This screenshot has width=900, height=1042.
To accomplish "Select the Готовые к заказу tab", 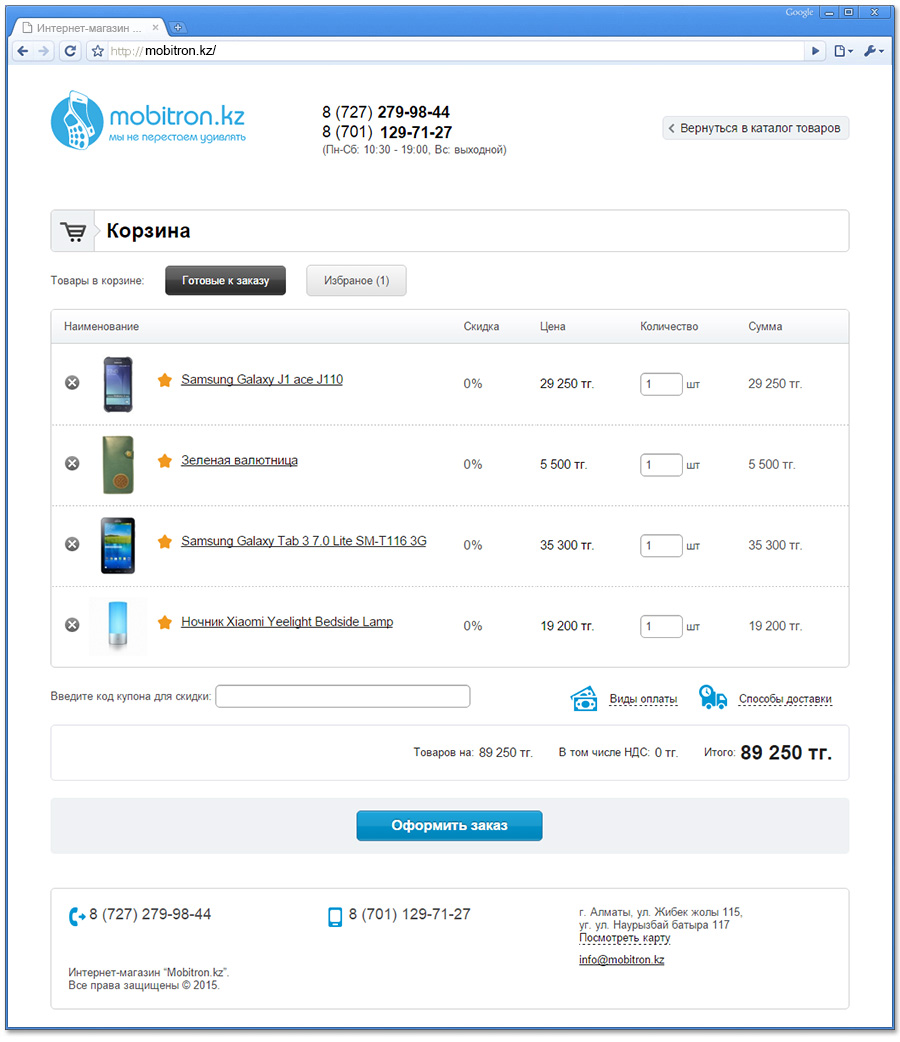I will [225, 280].
